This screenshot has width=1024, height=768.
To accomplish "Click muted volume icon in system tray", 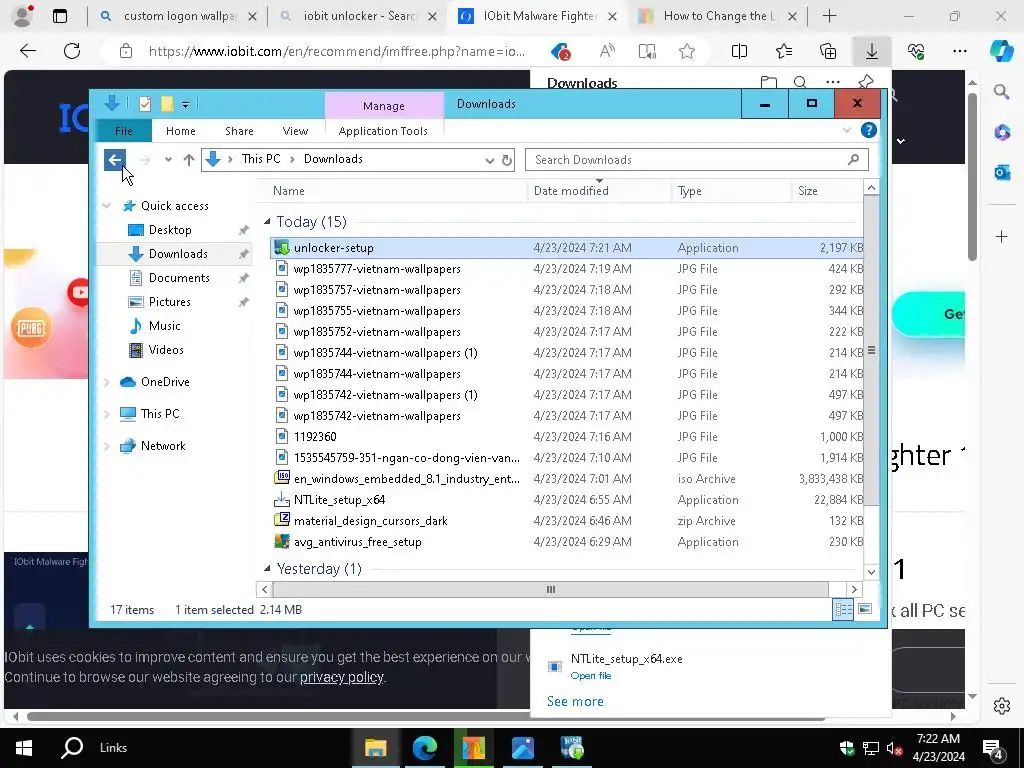I will pos(893,748).
